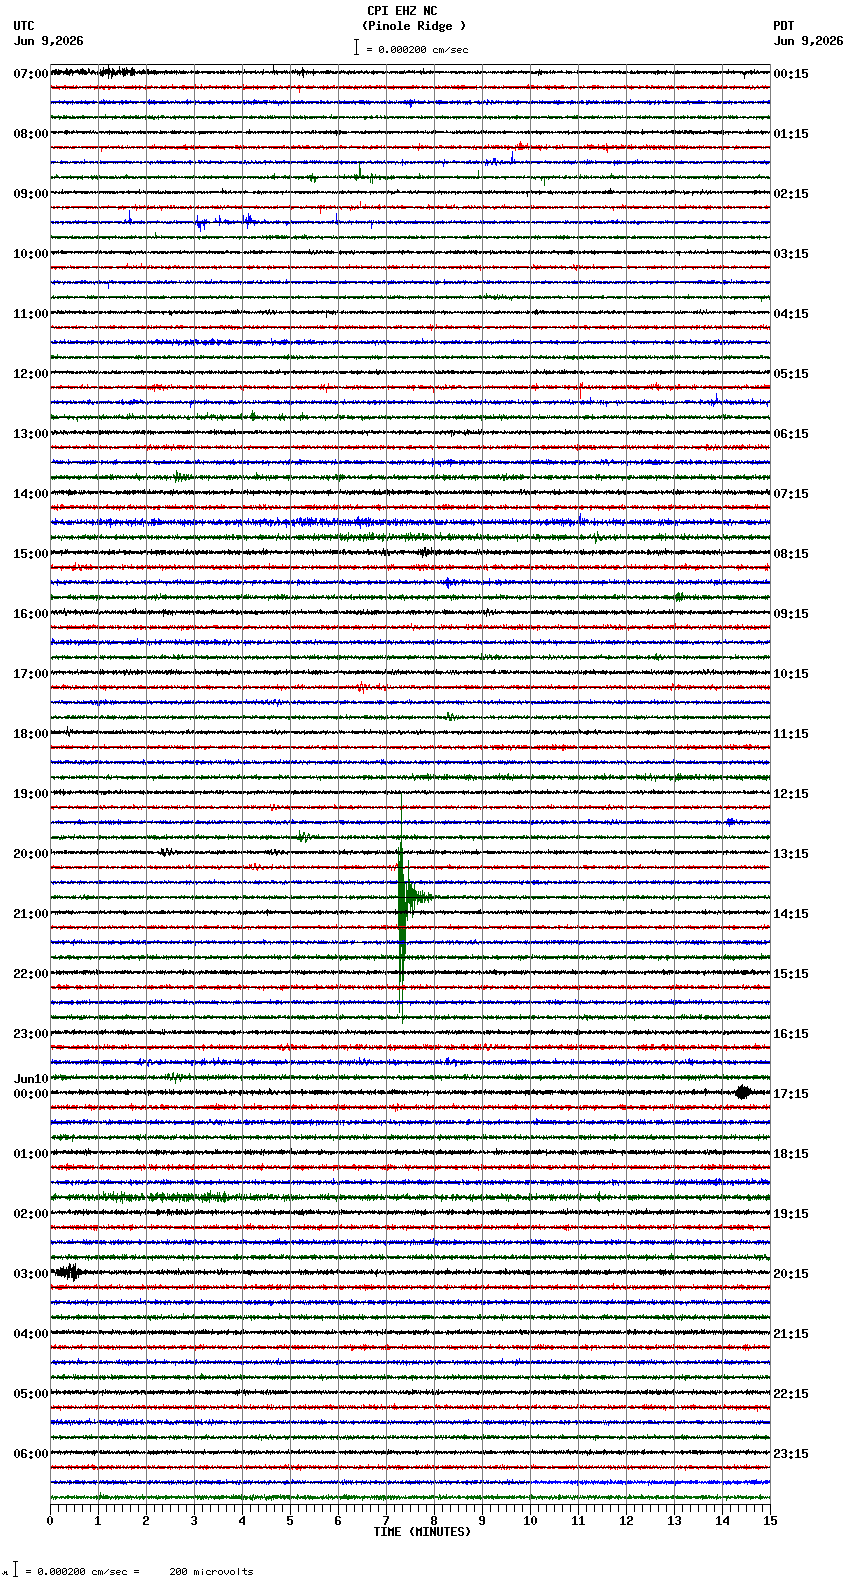
Task: Click the 'PDT' label at top right
Action: (x=784, y=26)
